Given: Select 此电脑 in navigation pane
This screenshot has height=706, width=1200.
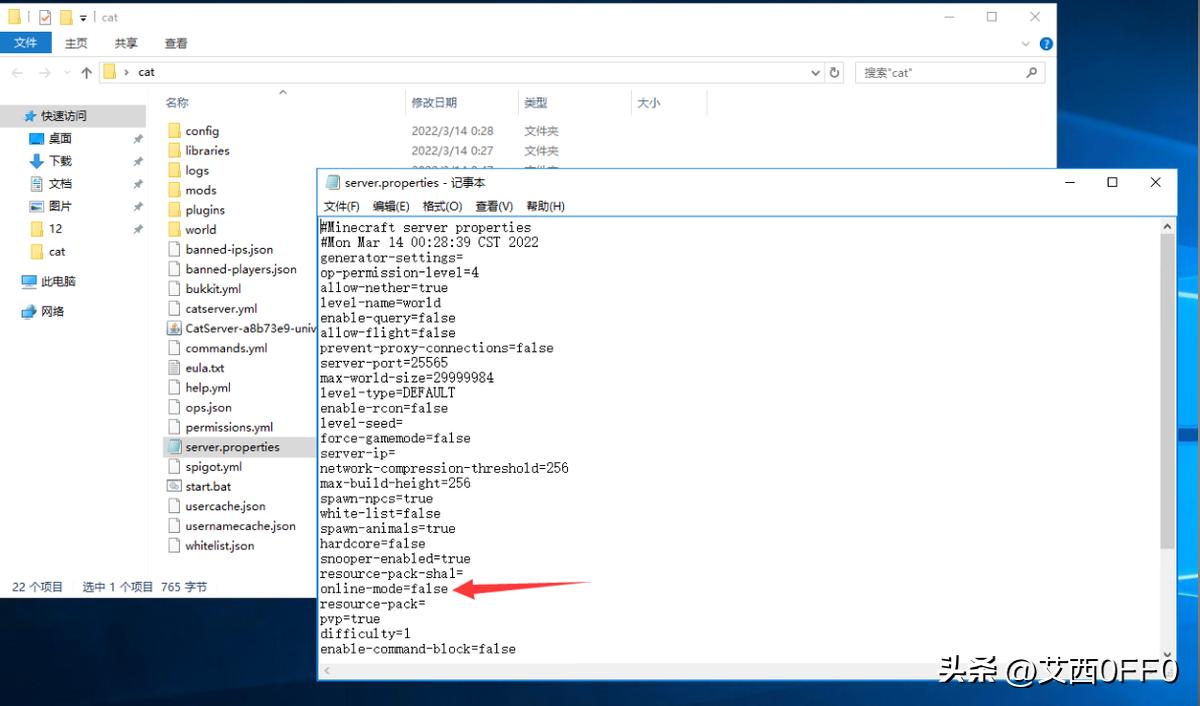Looking at the screenshot, I should coord(58,282).
